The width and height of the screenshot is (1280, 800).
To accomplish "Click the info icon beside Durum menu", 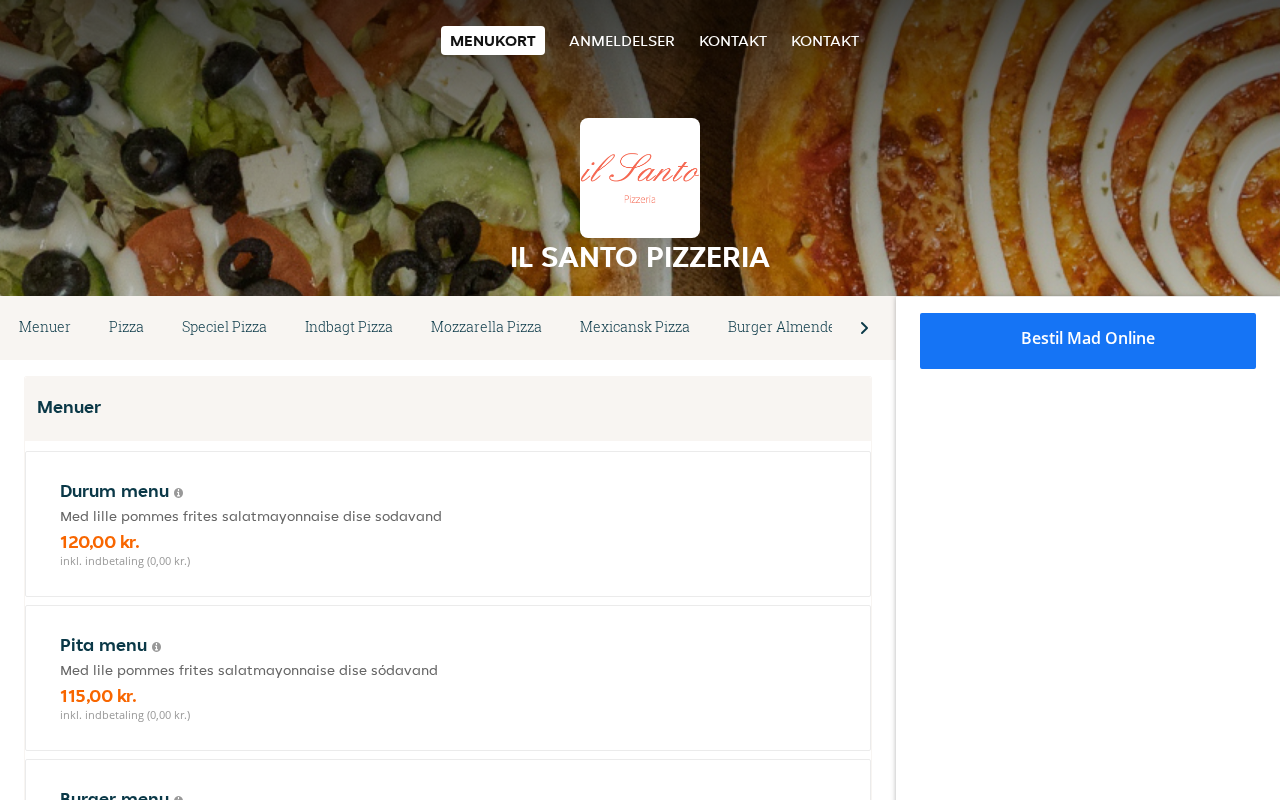I will click(178, 493).
